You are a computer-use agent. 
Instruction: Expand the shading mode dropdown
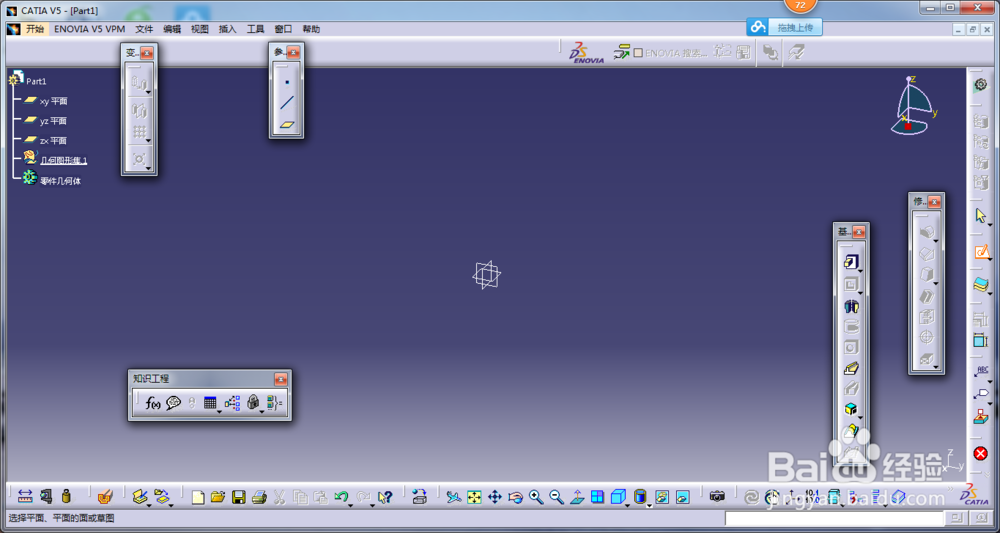click(x=649, y=505)
